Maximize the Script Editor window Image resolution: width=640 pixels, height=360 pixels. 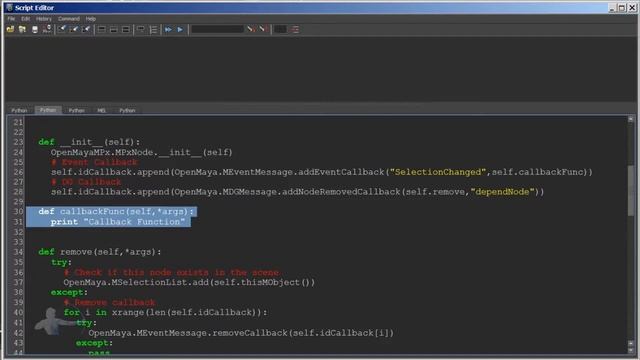[622, 8]
